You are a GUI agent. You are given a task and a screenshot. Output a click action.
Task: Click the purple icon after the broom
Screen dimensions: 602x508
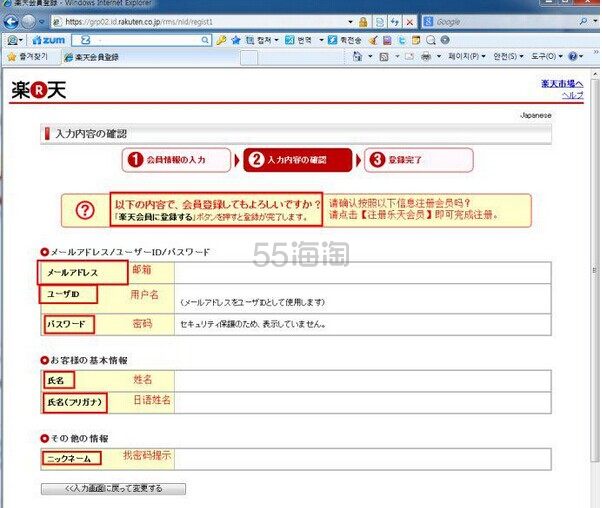(x=387, y=40)
